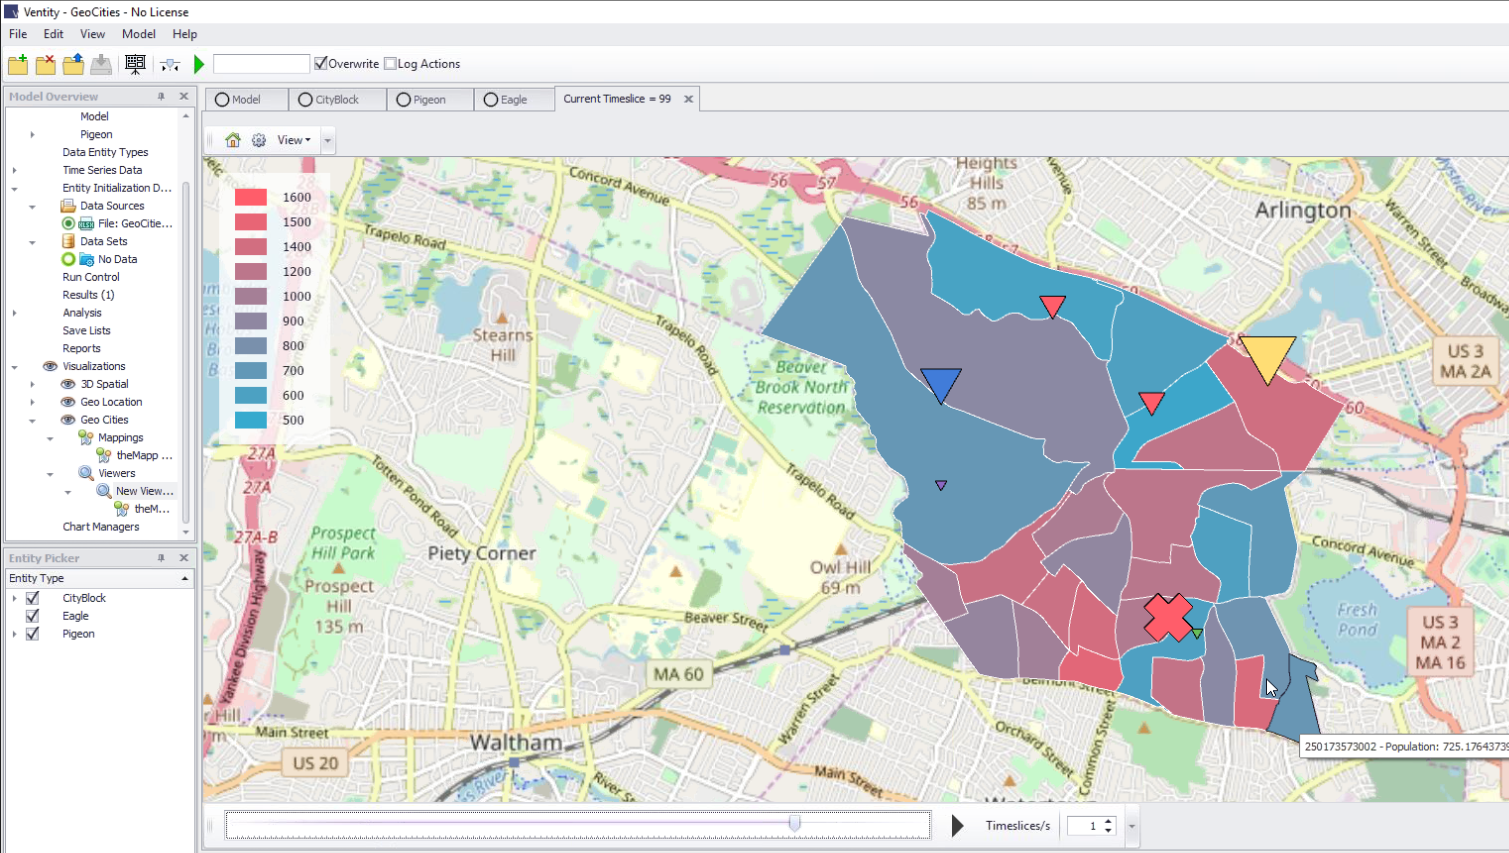Click the Data Sets database icon
Screen dimensions: 1509x853
click(68, 241)
